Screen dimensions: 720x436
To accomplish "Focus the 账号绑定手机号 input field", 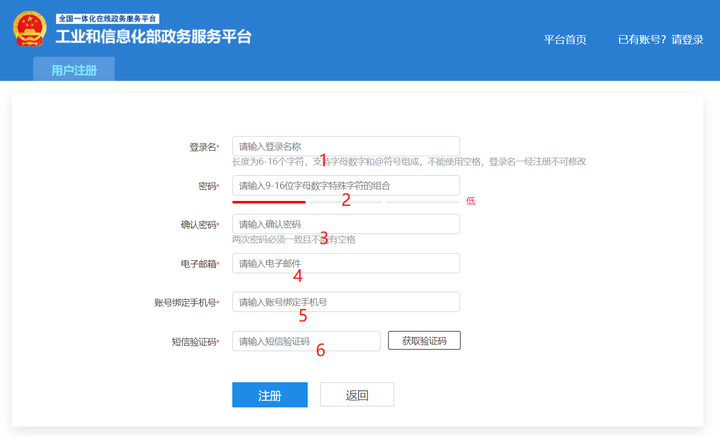I will [x=346, y=302].
